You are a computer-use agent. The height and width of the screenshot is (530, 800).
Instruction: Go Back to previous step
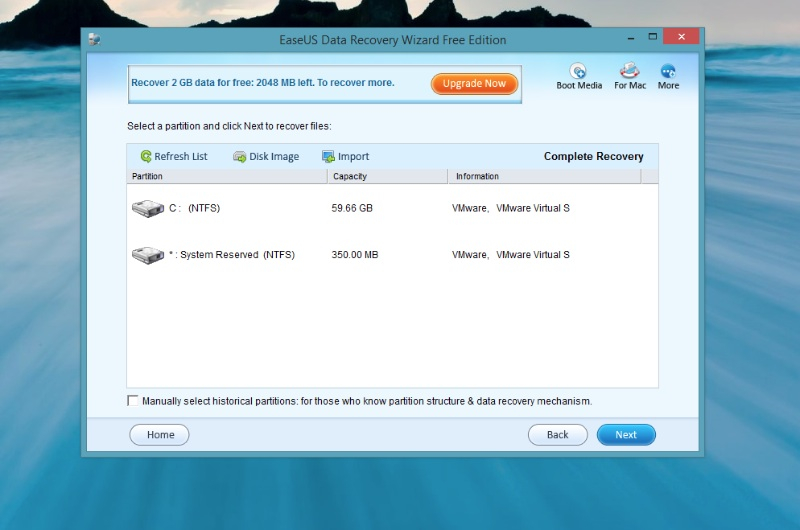tap(558, 435)
